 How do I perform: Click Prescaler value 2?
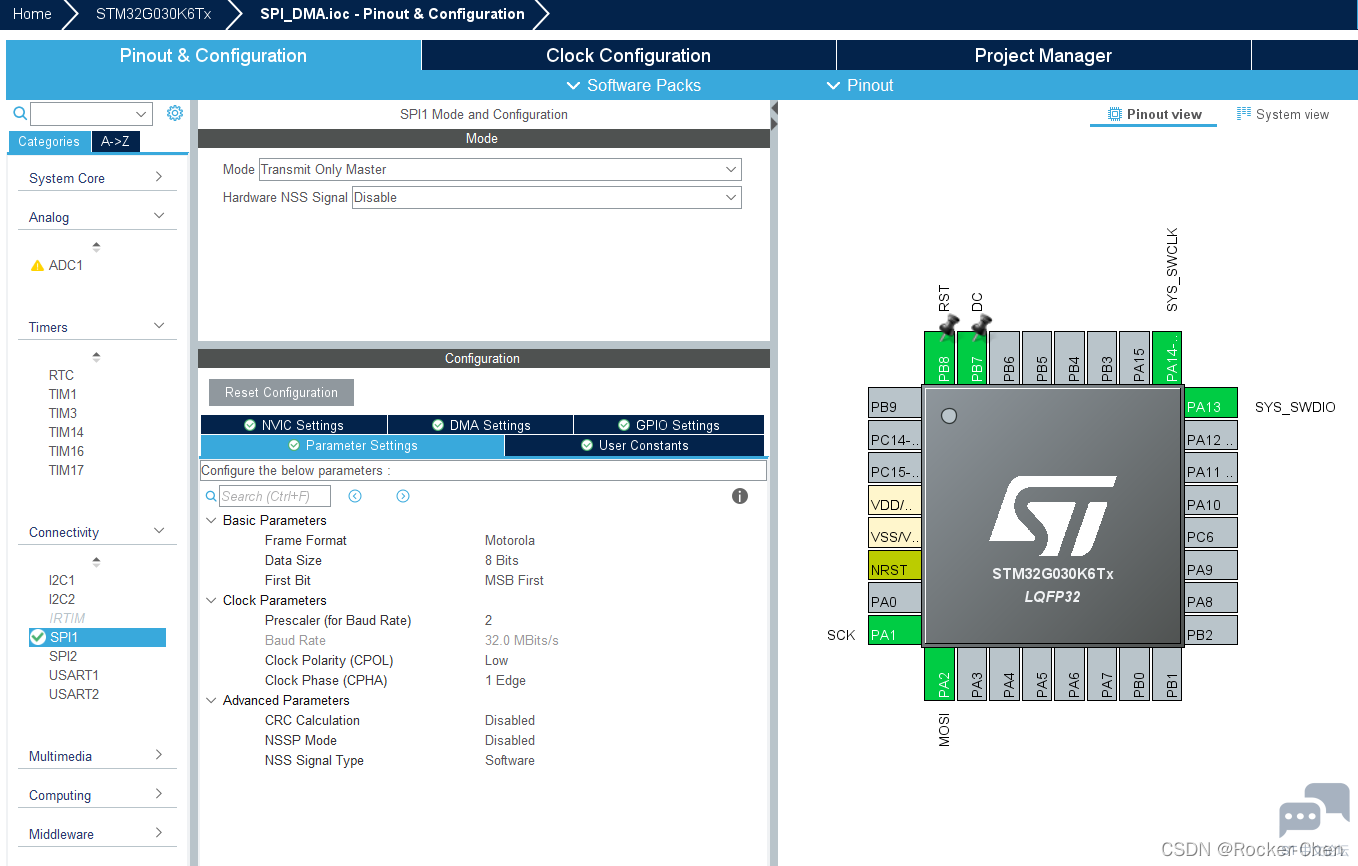[x=489, y=620]
